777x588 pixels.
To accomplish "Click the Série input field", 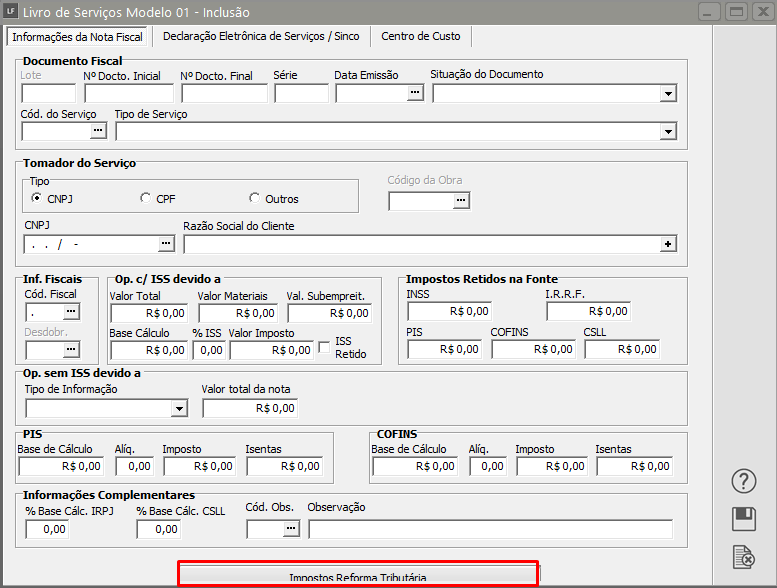I will pos(301,93).
